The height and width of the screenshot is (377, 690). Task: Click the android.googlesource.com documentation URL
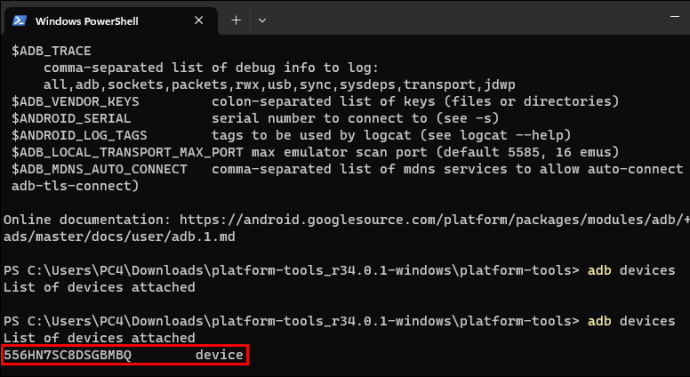tap(435, 220)
